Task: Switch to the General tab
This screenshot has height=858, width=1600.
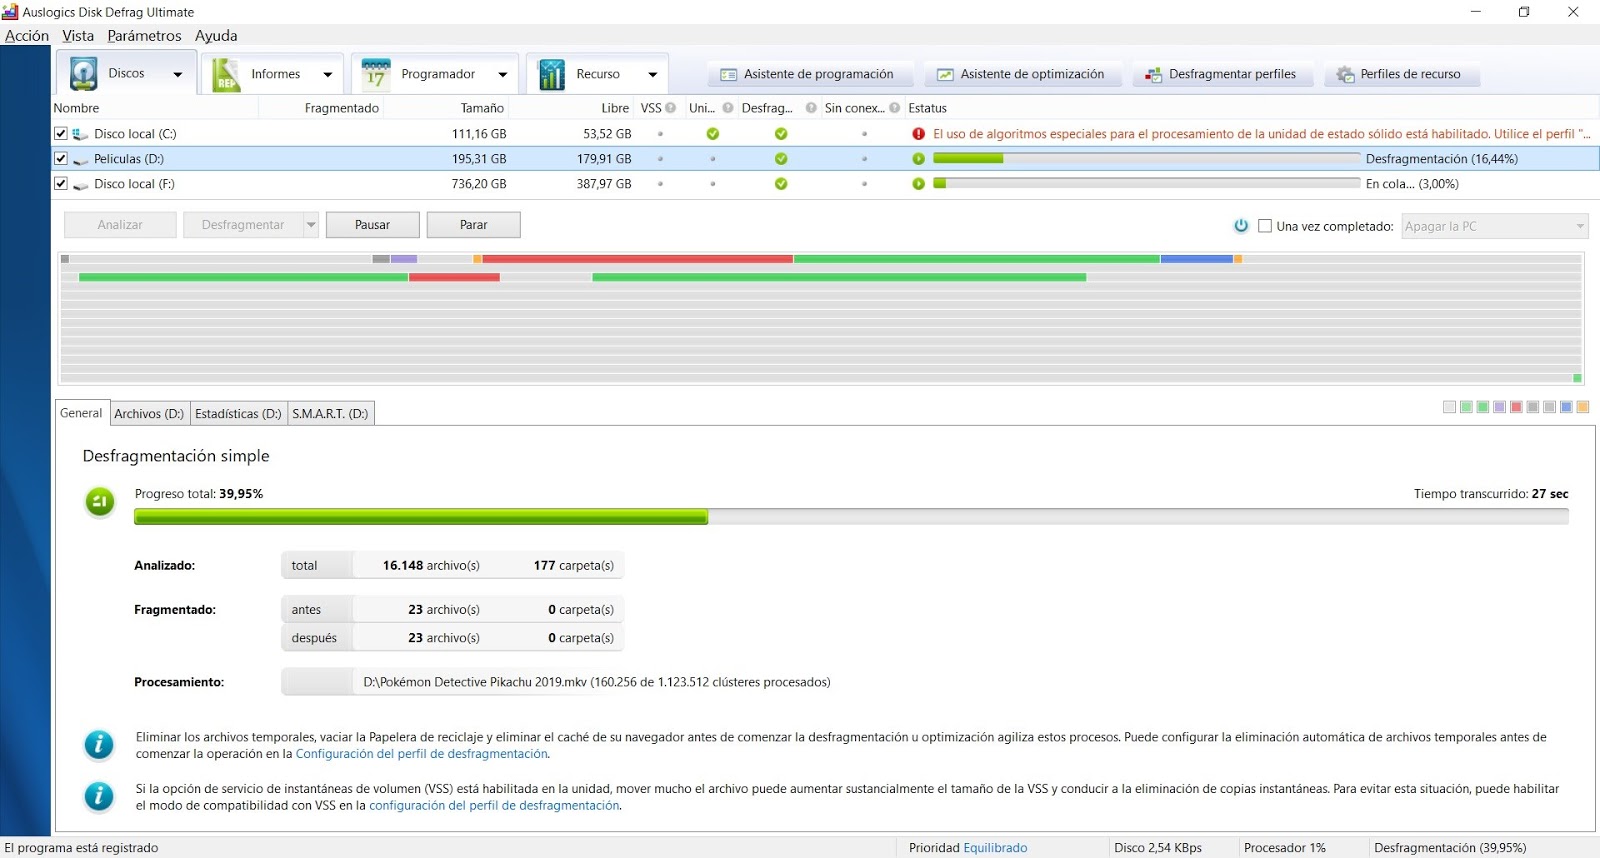Action: pyautogui.click(x=81, y=413)
